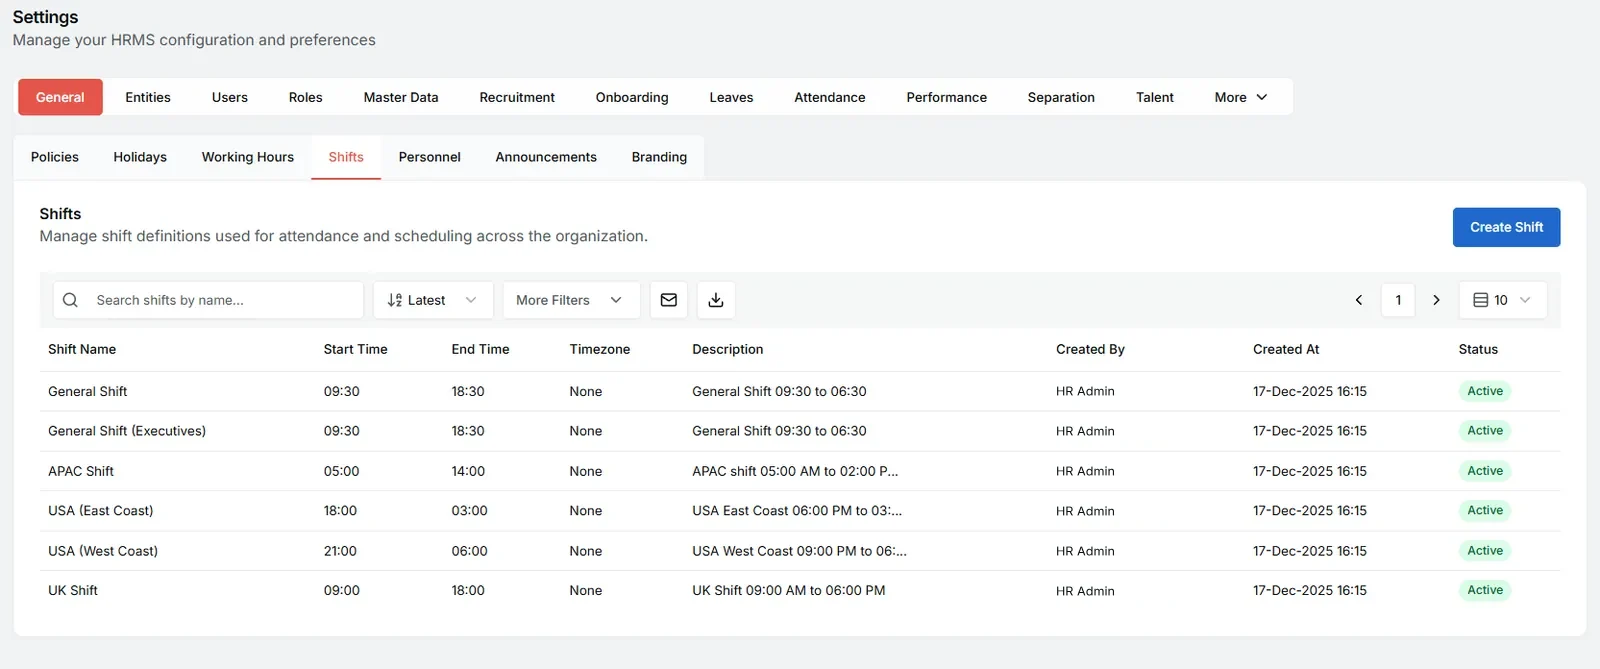
Task: Click the download export icon button
Action: tap(716, 300)
